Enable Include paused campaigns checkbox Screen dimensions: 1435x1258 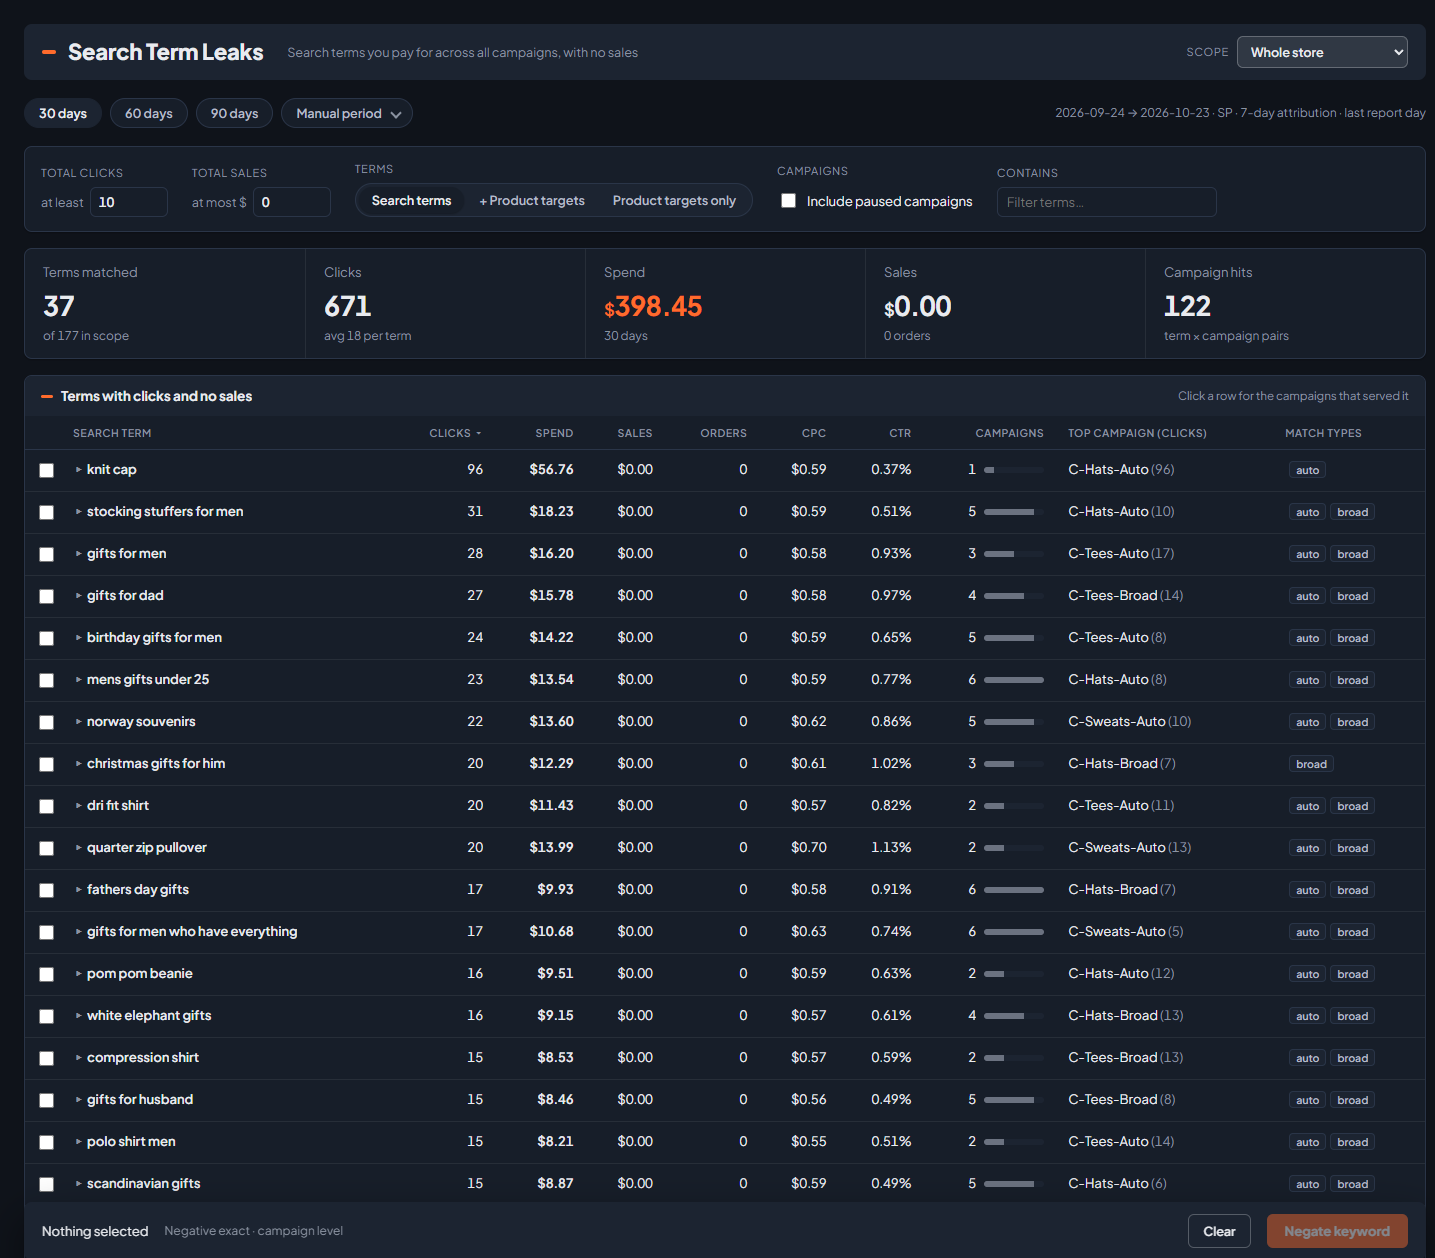pos(788,201)
